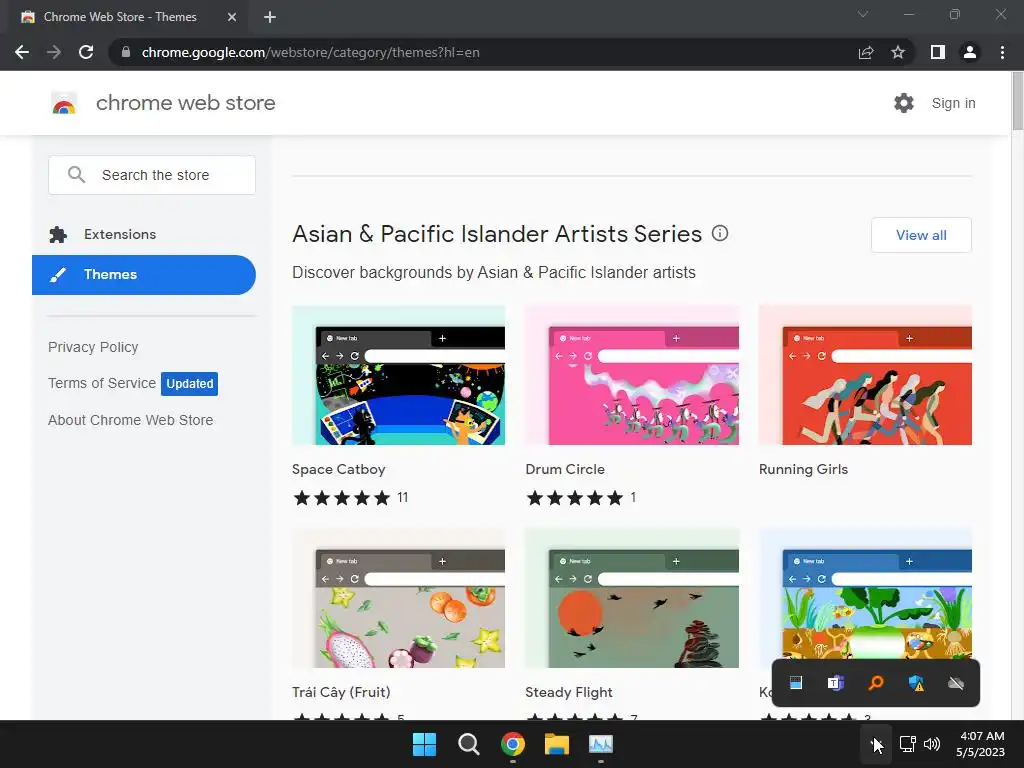Image resolution: width=1024 pixels, height=768 pixels.
Task: Click the Drum Circle title text
Action: tap(565, 469)
